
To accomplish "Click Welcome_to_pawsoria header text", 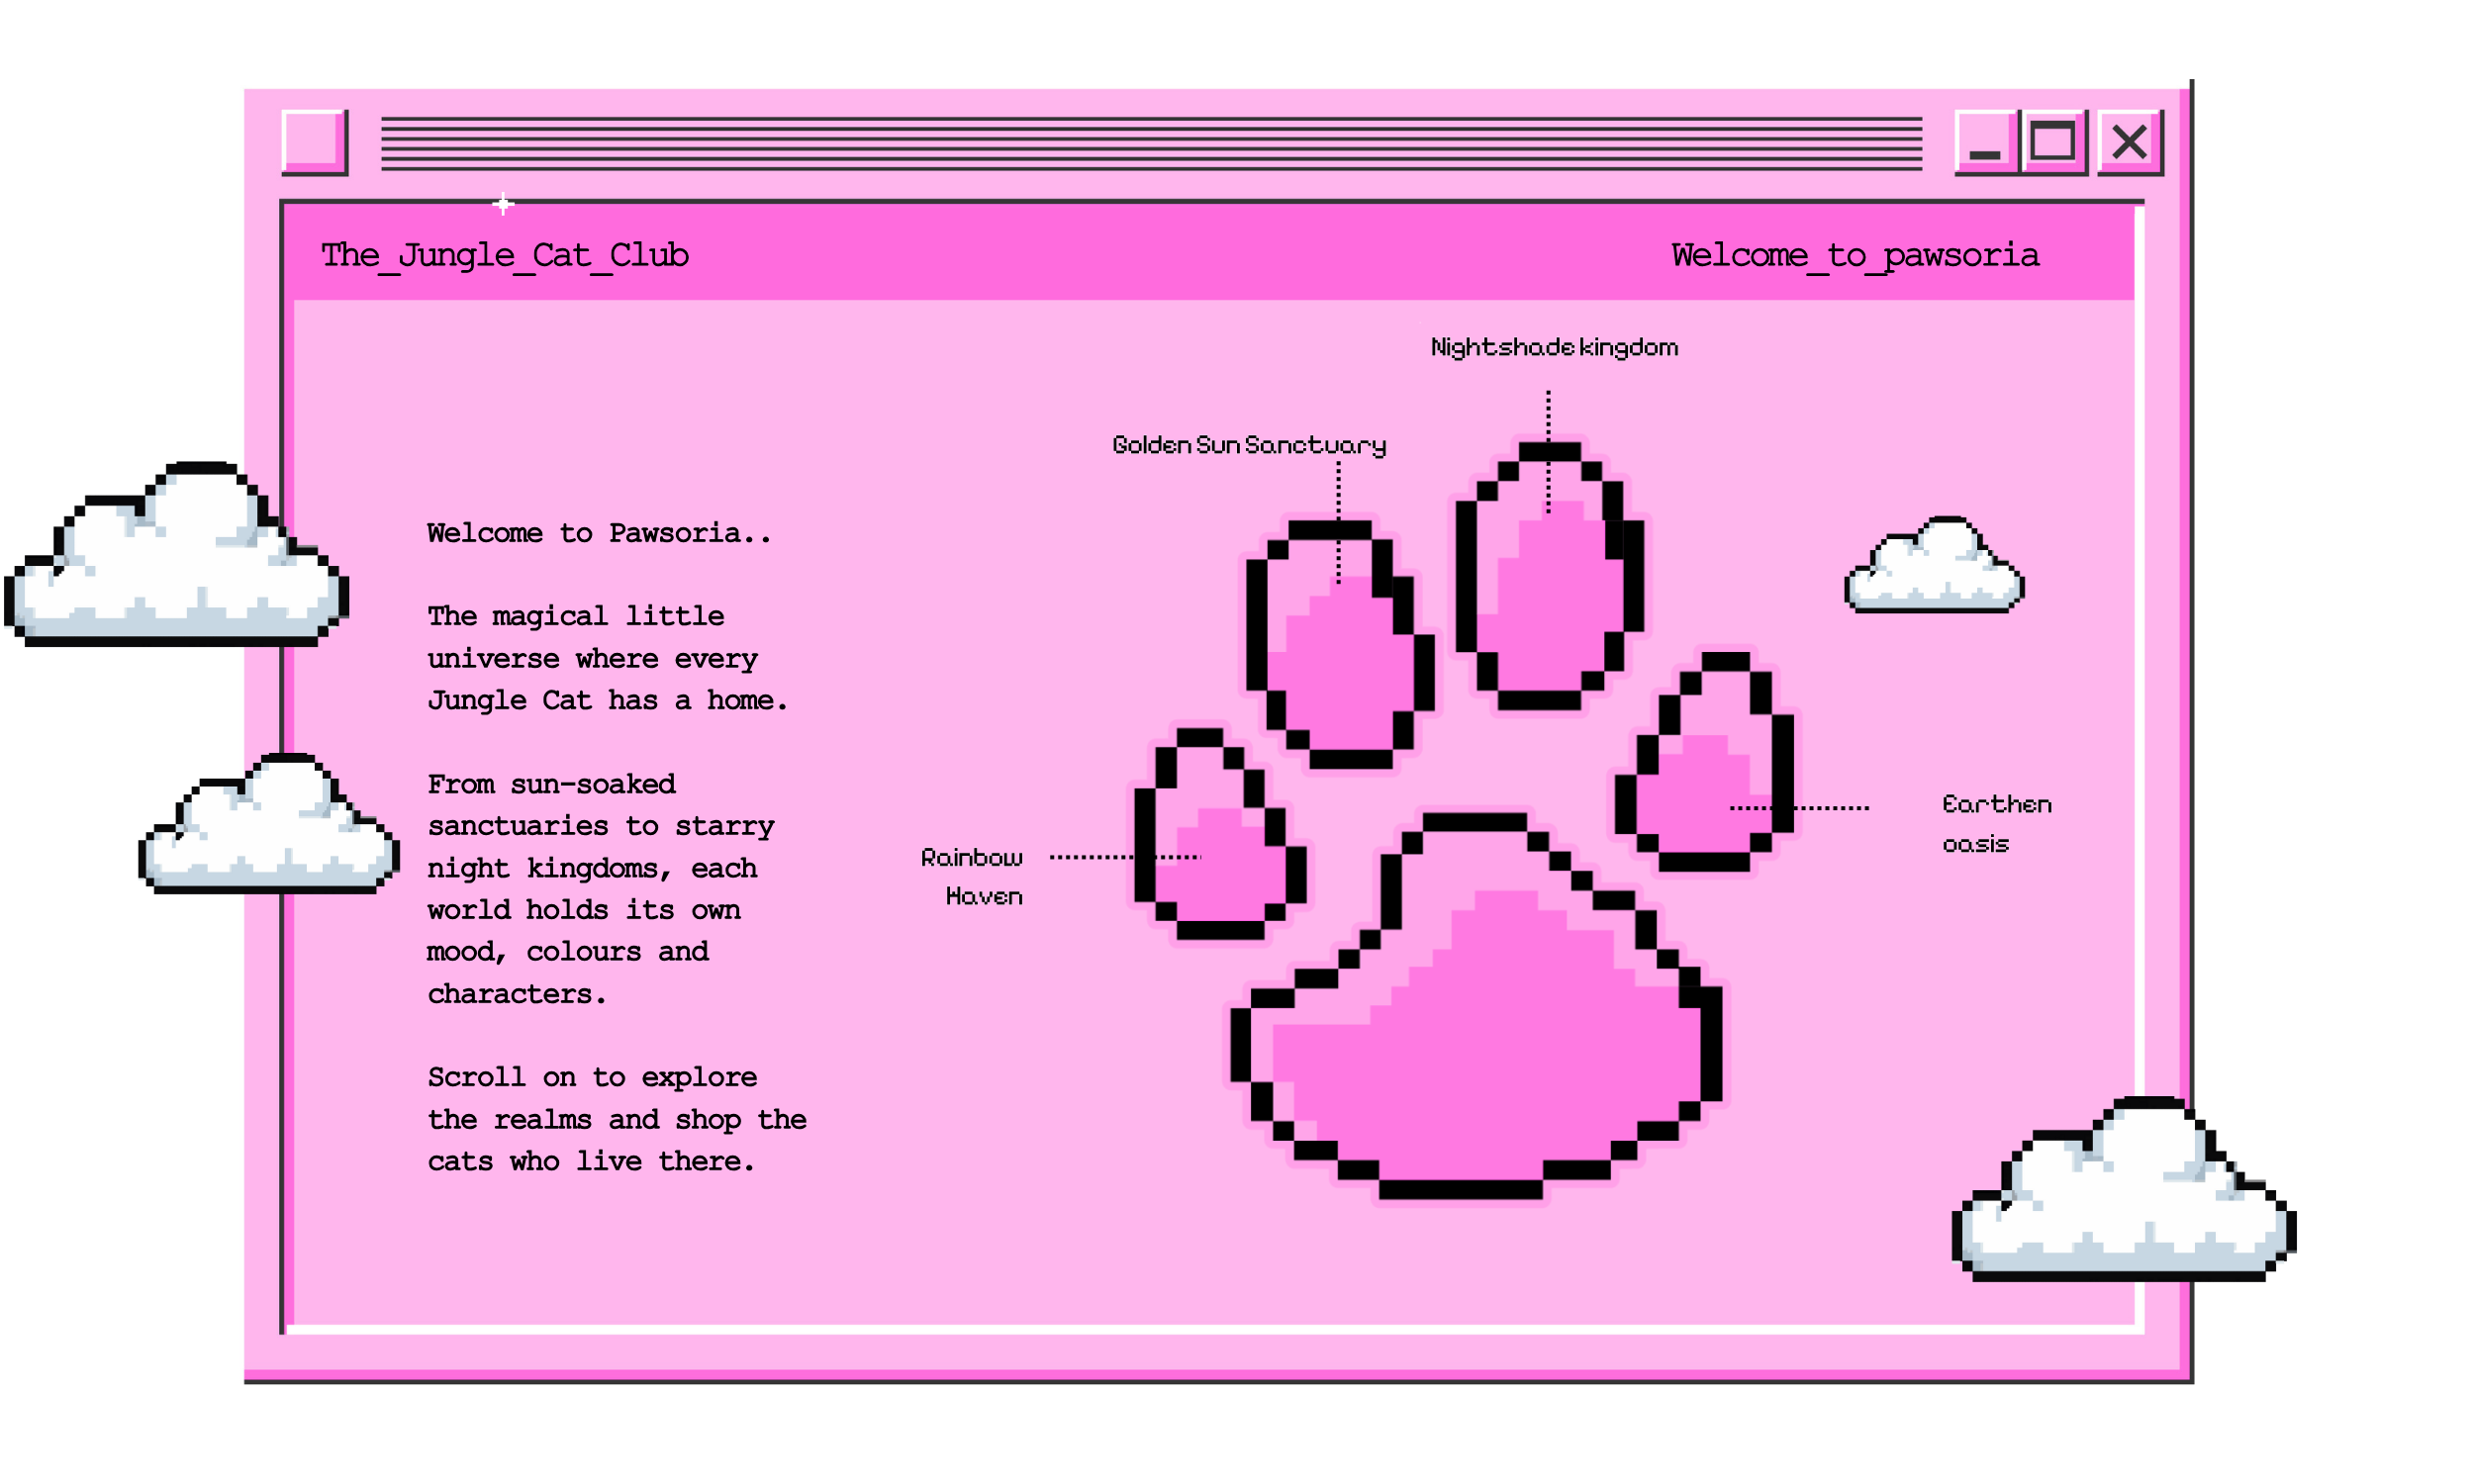I will tap(1855, 255).
